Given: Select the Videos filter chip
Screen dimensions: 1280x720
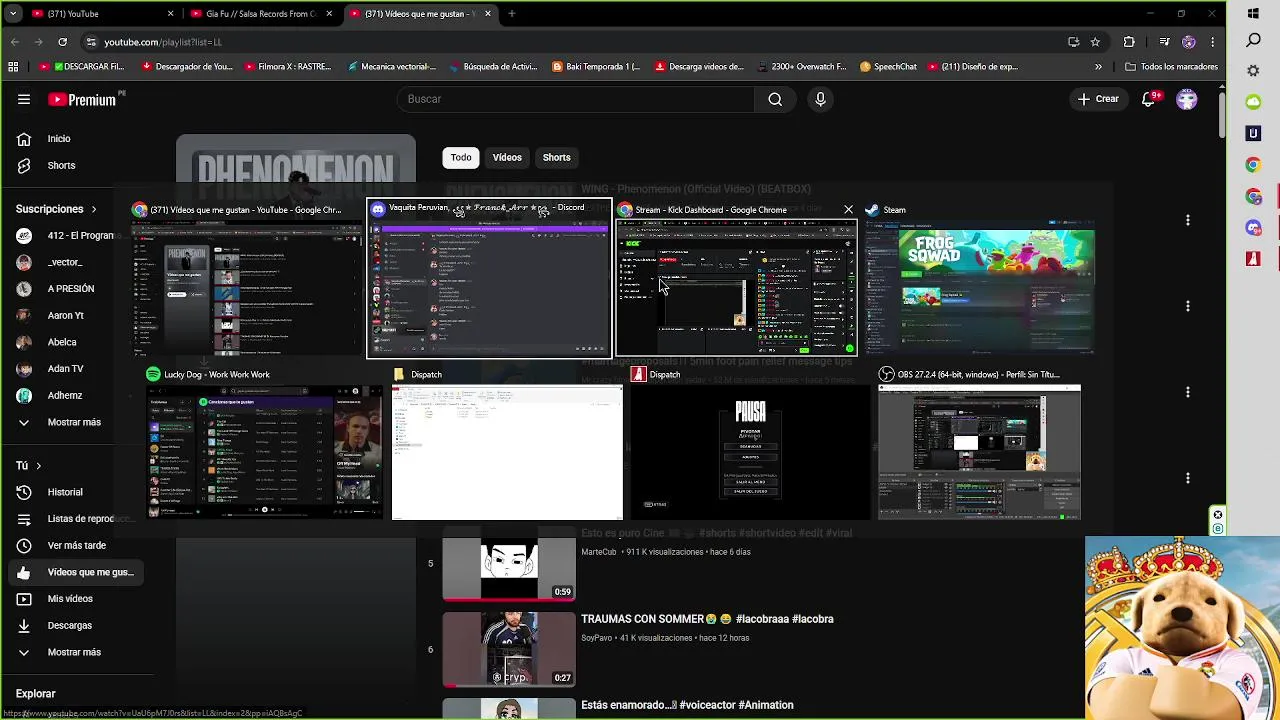Looking at the screenshot, I should coord(507,157).
